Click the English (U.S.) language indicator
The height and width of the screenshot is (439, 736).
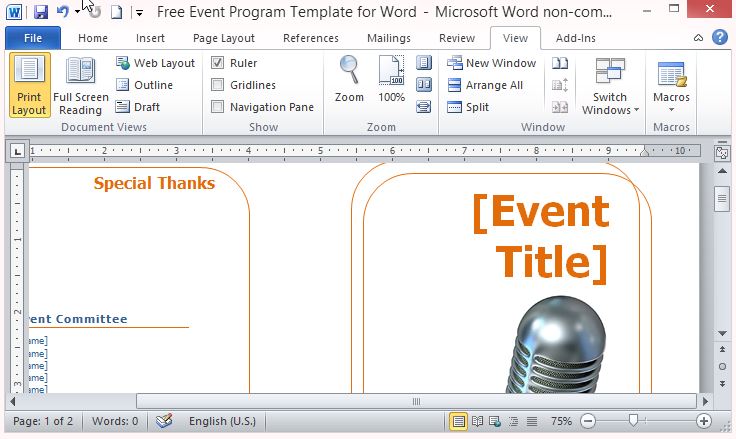222,421
